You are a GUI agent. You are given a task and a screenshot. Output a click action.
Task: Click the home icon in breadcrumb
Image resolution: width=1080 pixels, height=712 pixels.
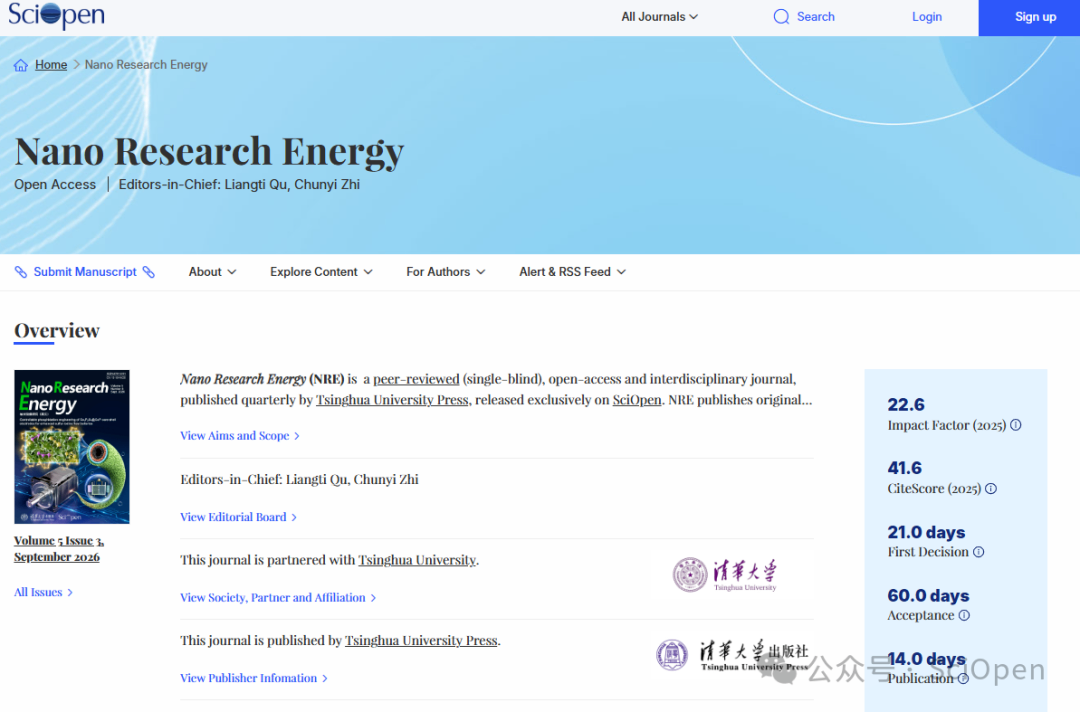pos(21,65)
